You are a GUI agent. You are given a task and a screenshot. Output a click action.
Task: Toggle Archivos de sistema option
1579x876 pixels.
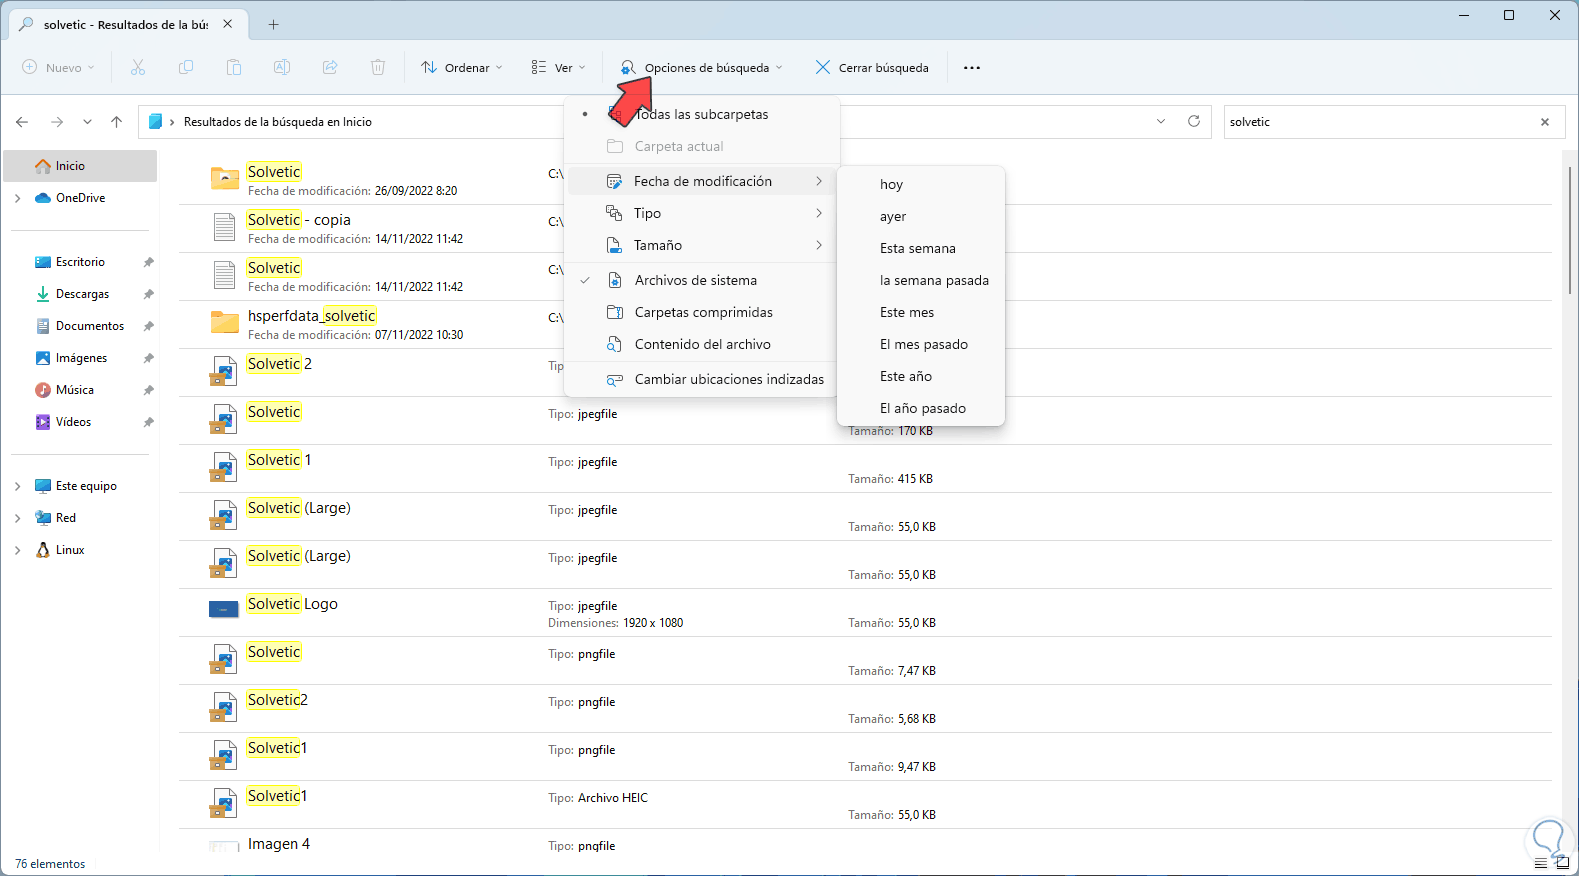tap(701, 280)
